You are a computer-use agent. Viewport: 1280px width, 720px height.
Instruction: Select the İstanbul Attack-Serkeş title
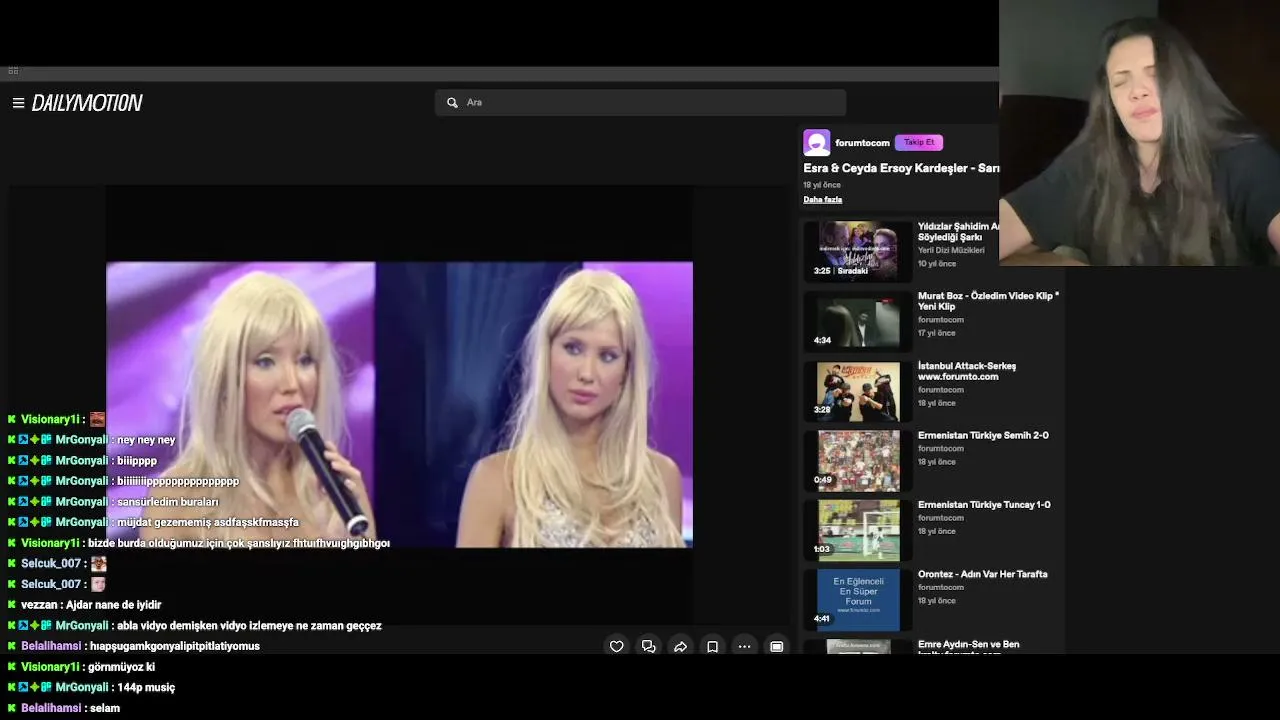coord(967,371)
